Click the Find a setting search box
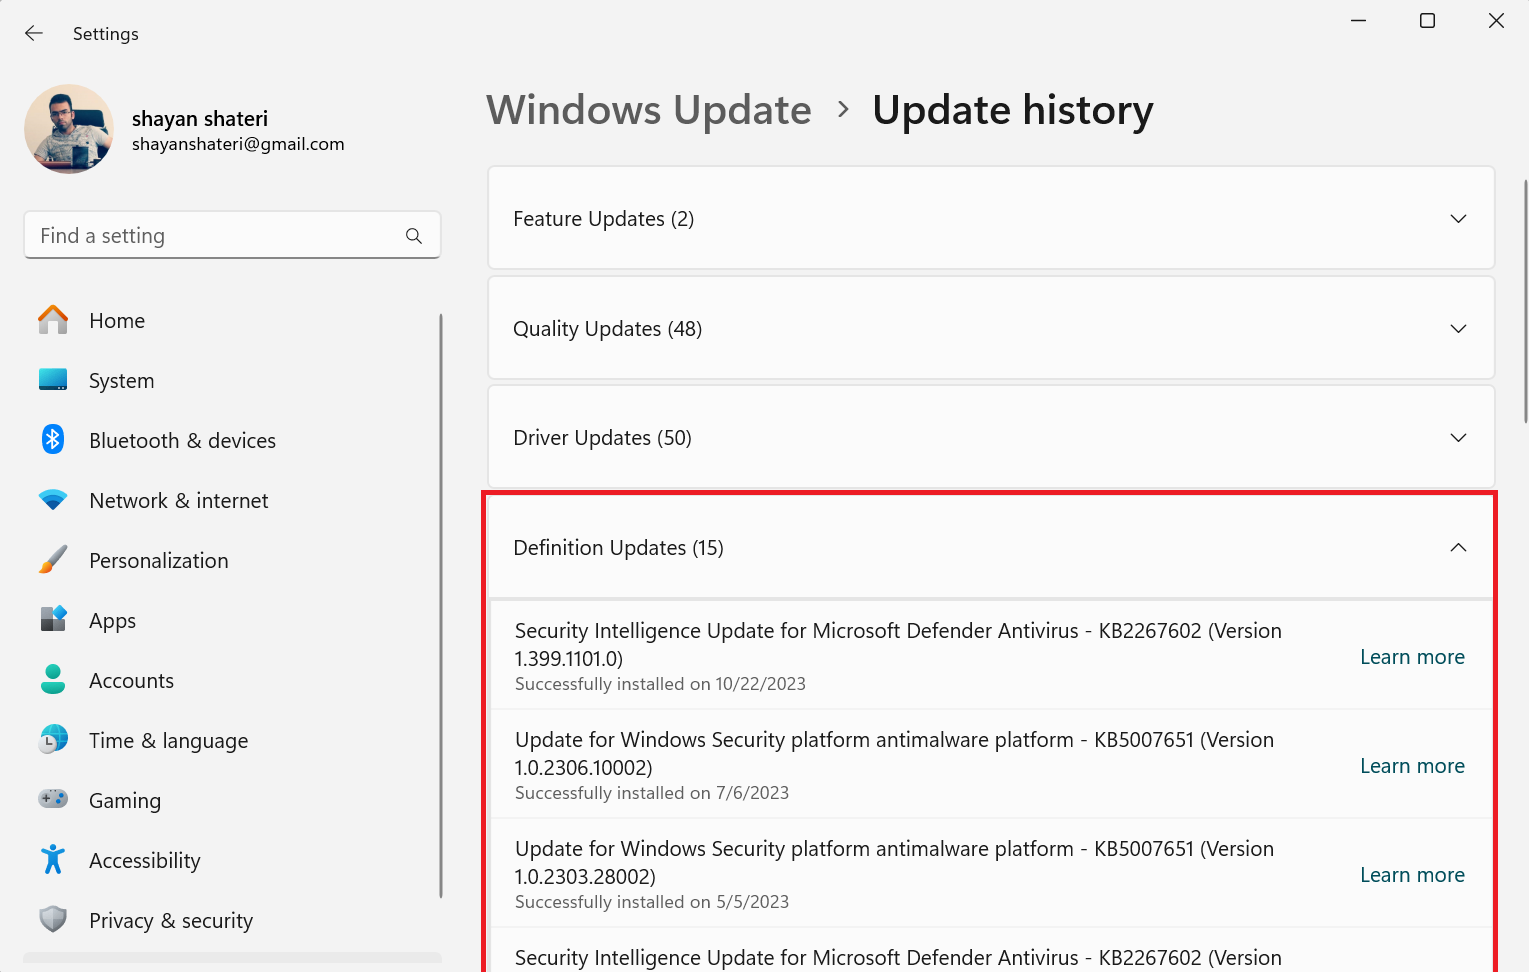Image resolution: width=1529 pixels, height=972 pixels. (232, 235)
